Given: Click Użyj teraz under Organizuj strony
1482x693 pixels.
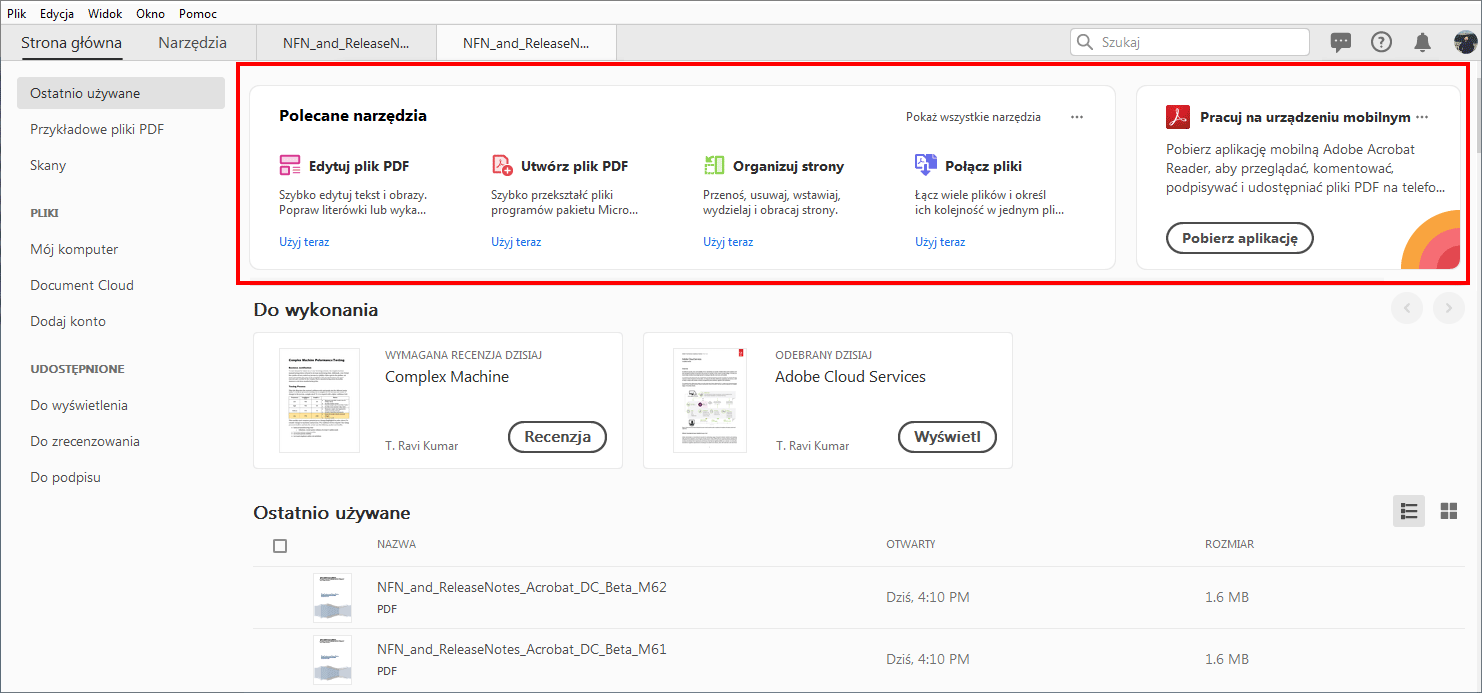Looking at the screenshot, I should click(728, 242).
